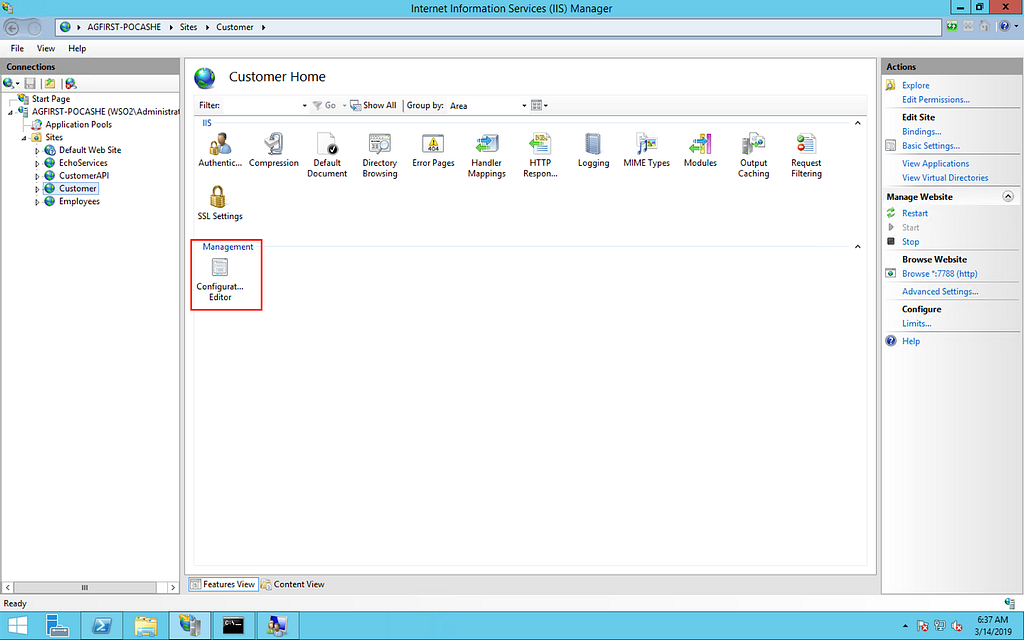Click View Virtual Directories link
Viewport: 1024px width, 640px height.
pos(945,178)
